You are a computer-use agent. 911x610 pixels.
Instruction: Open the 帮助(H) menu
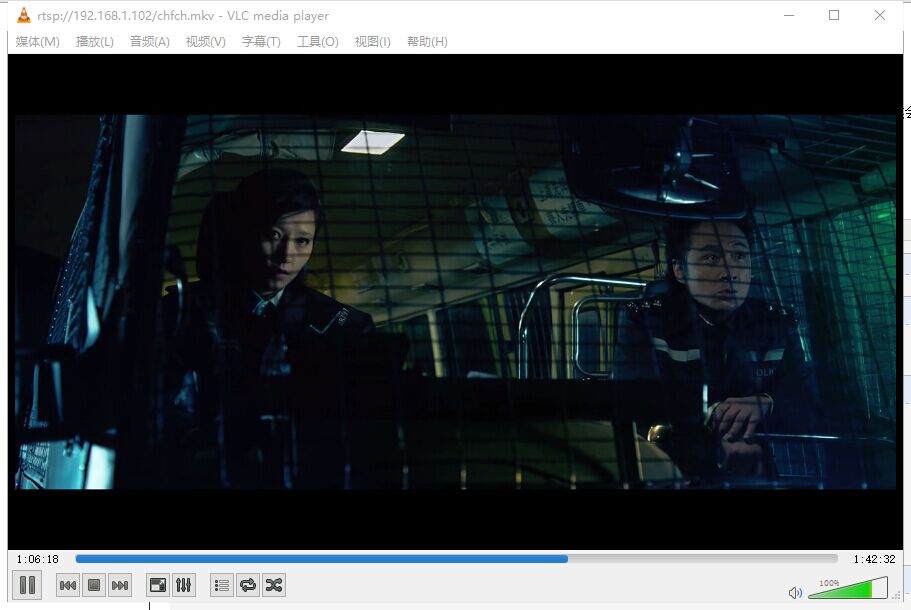pos(427,41)
